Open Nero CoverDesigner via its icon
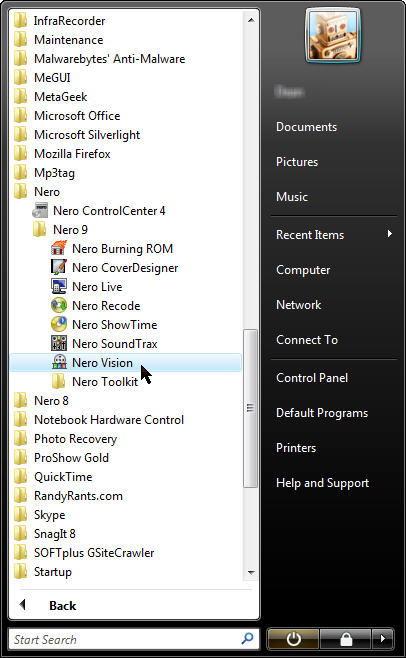 [59, 267]
